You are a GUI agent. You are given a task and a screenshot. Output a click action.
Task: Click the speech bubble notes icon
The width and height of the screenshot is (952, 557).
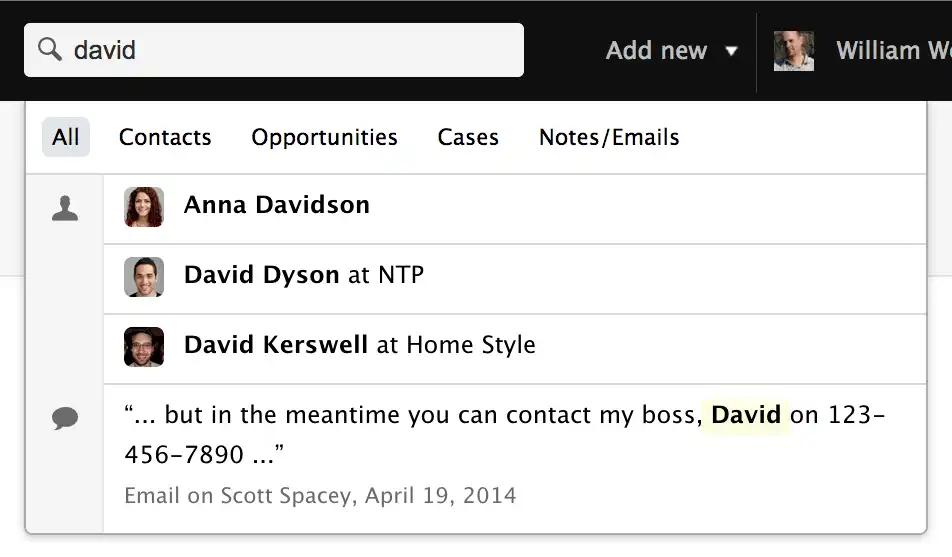click(65, 418)
